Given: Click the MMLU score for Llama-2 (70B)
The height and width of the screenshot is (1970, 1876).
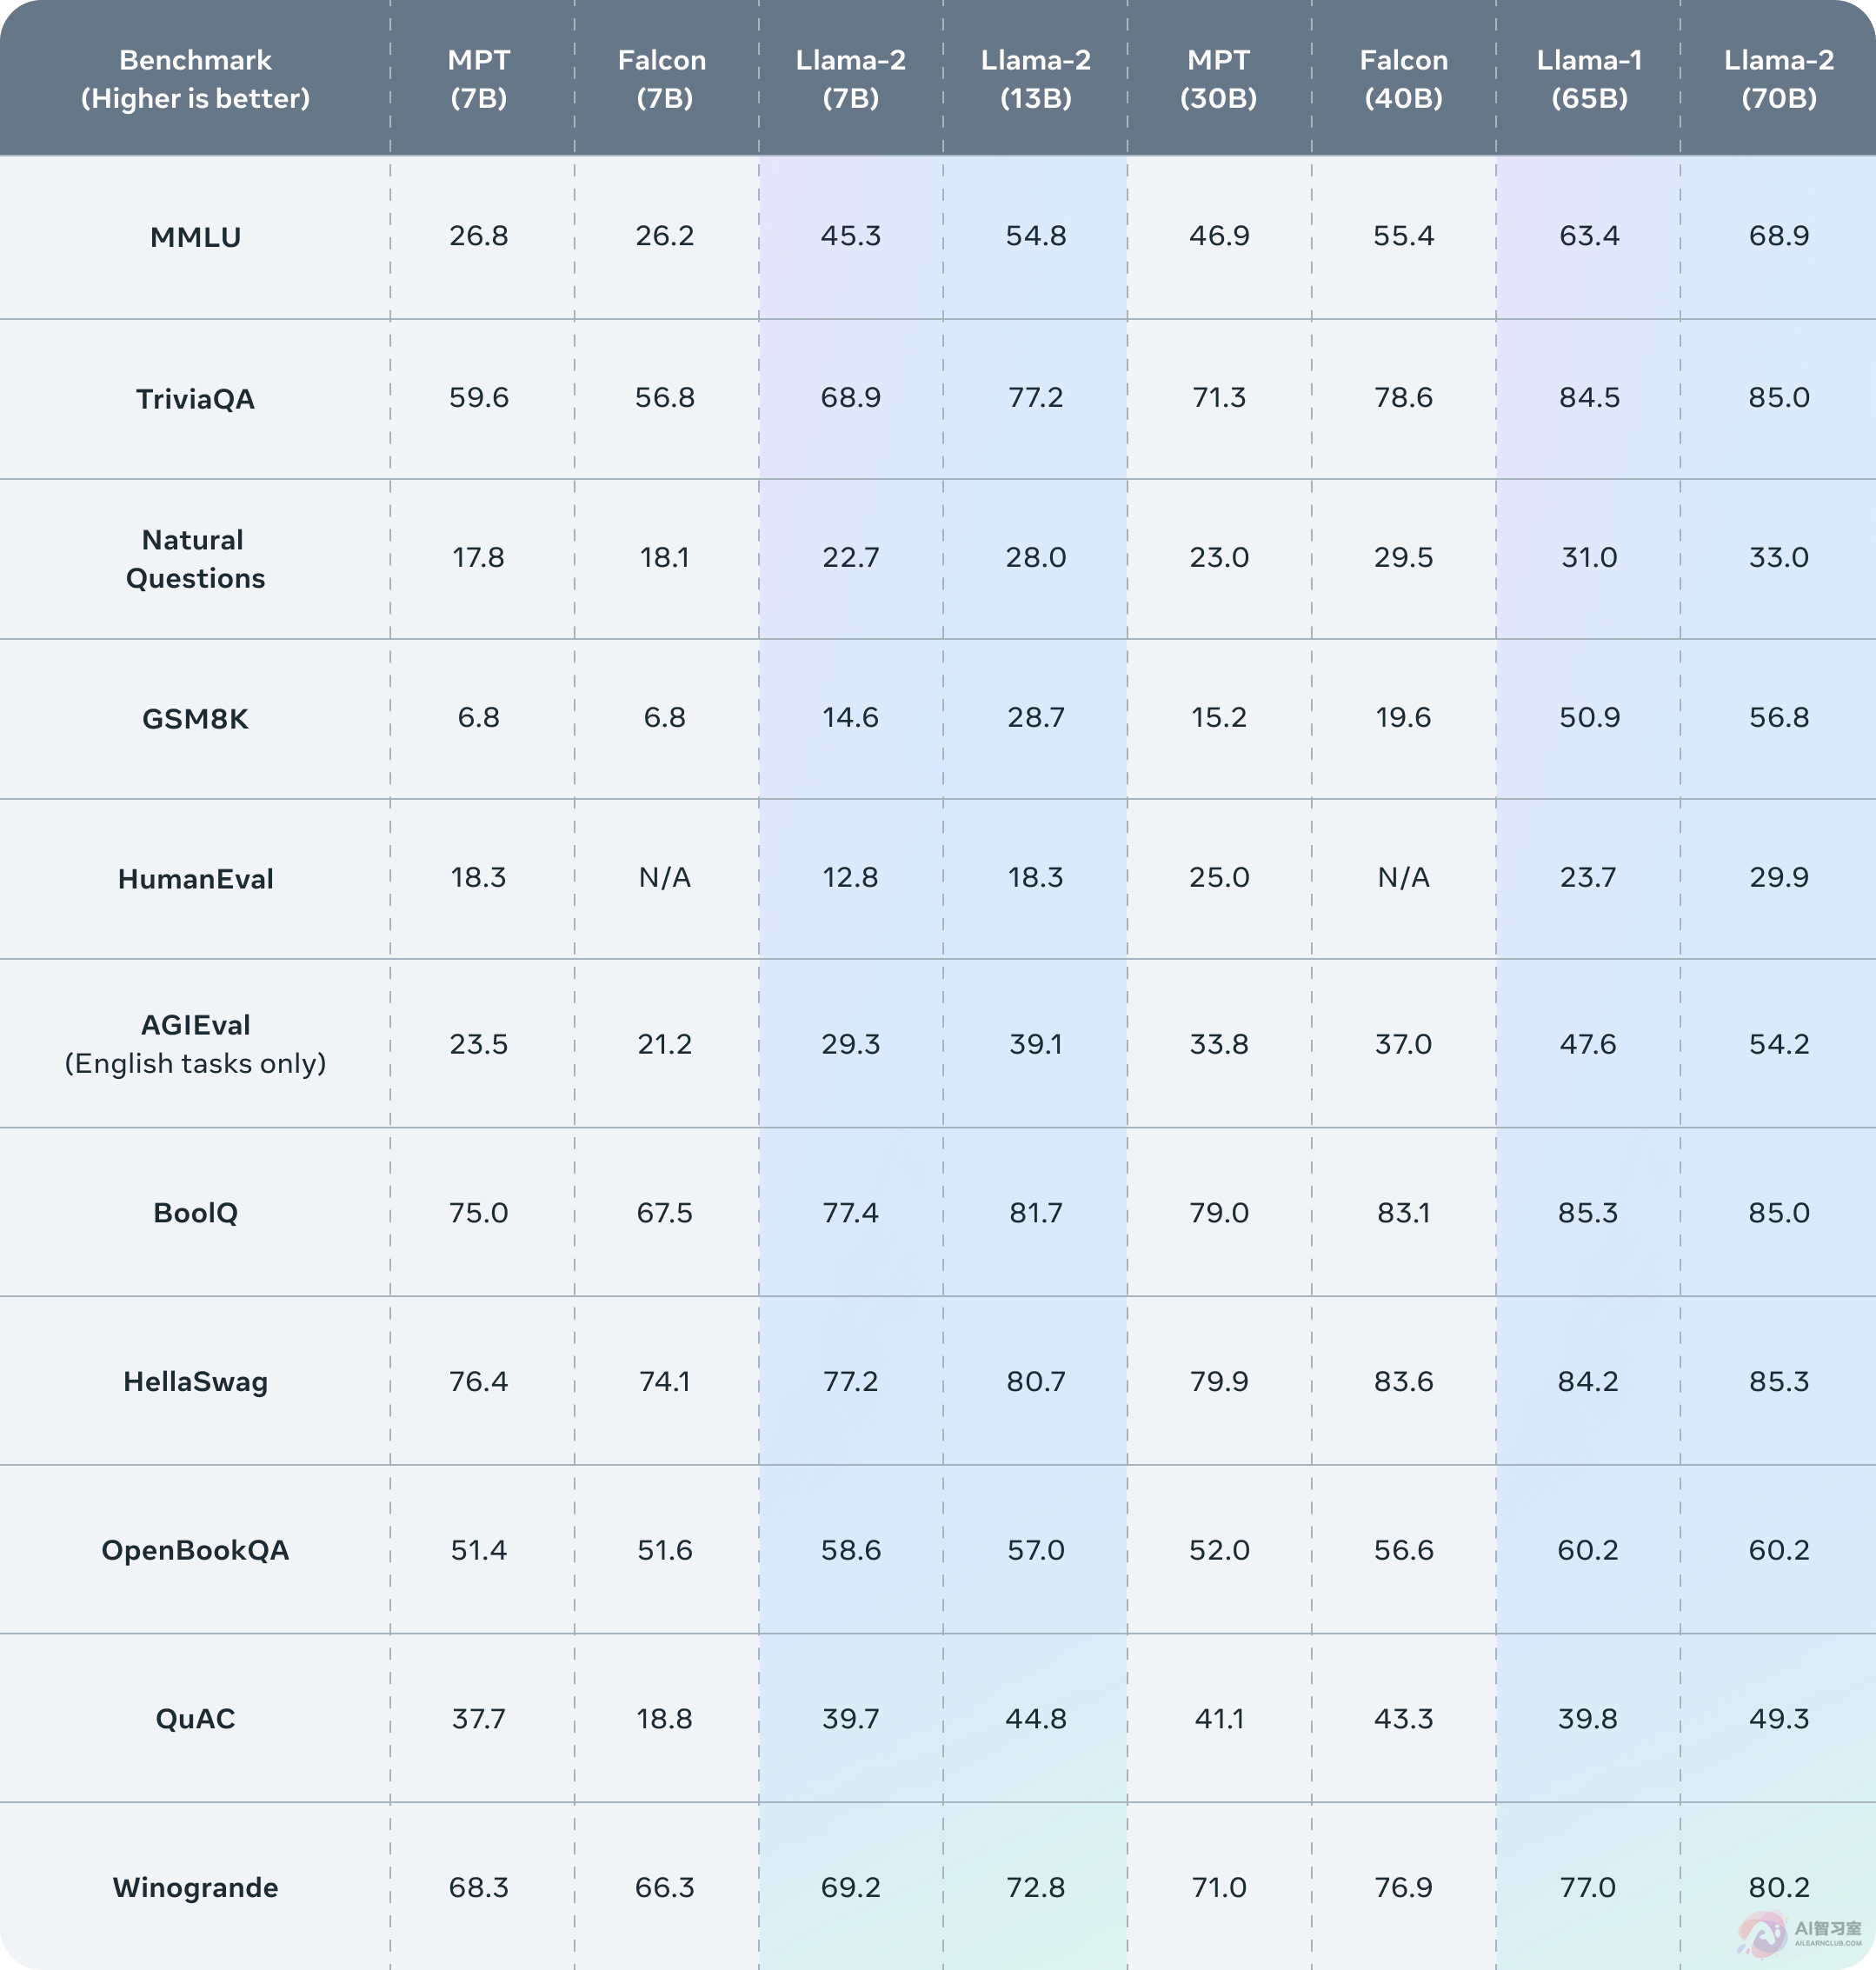Looking at the screenshot, I should tap(1778, 236).
